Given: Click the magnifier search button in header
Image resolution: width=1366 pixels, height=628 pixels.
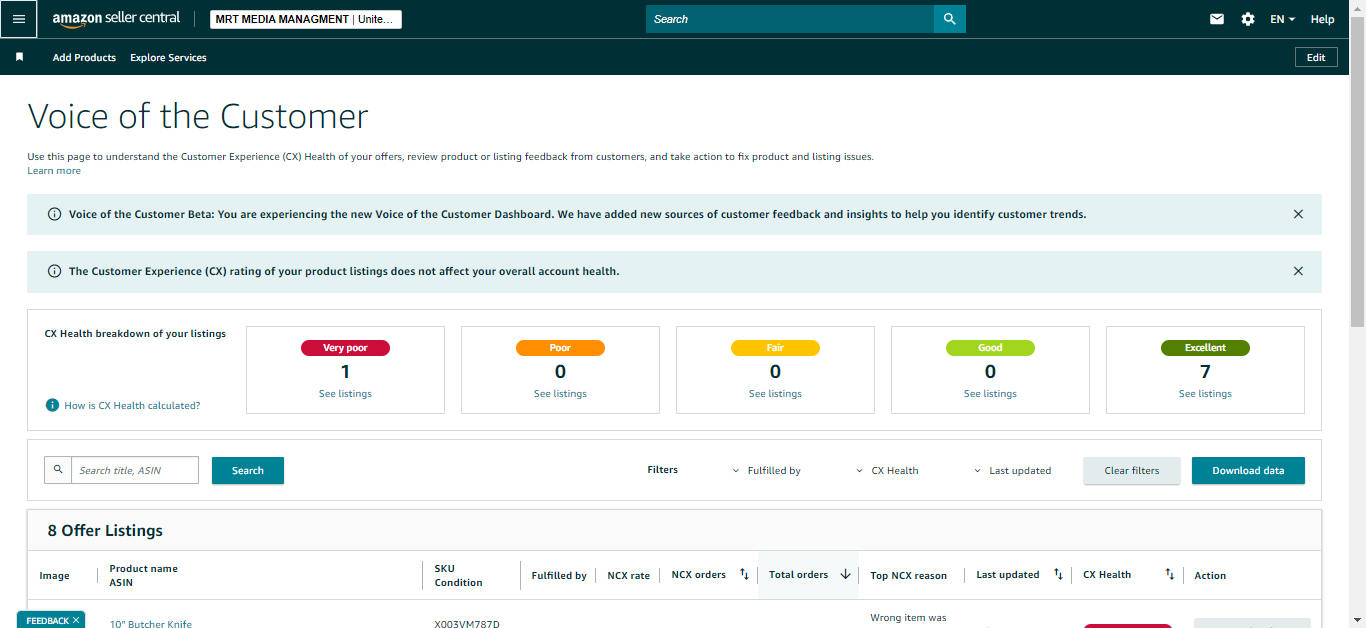Looking at the screenshot, I should tap(950, 19).
